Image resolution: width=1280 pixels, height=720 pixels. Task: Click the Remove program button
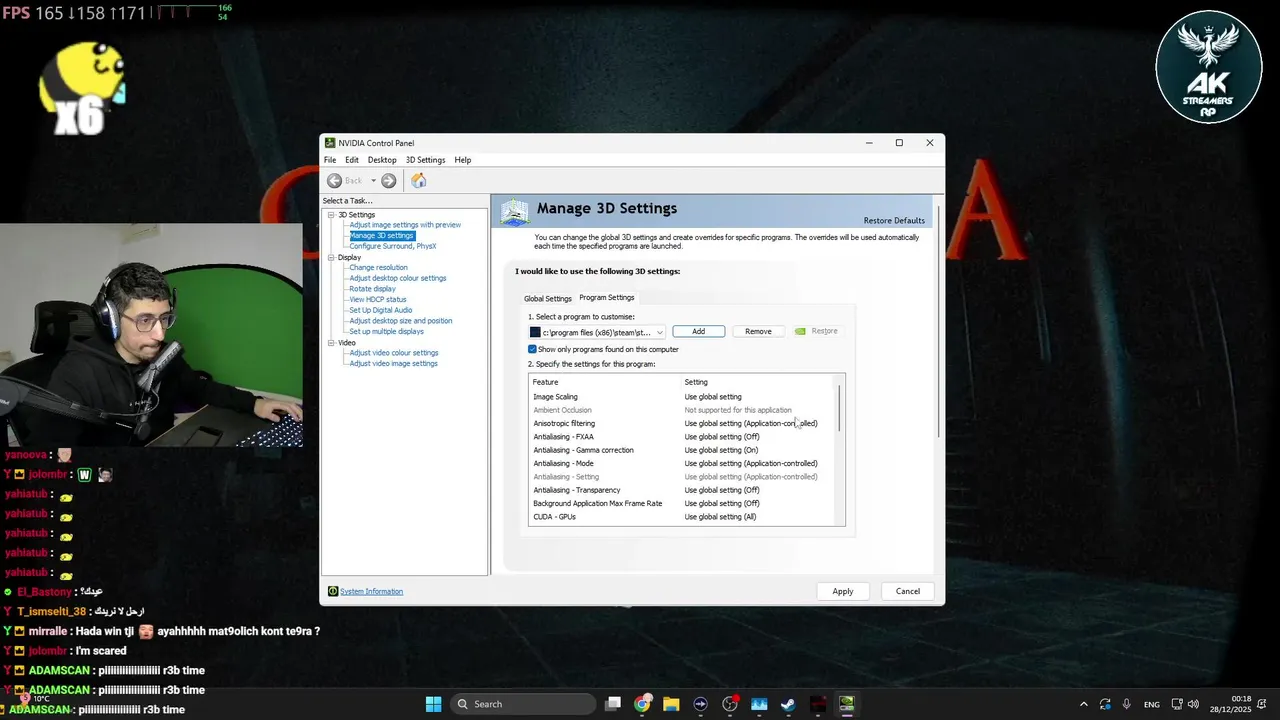coord(758,331)
